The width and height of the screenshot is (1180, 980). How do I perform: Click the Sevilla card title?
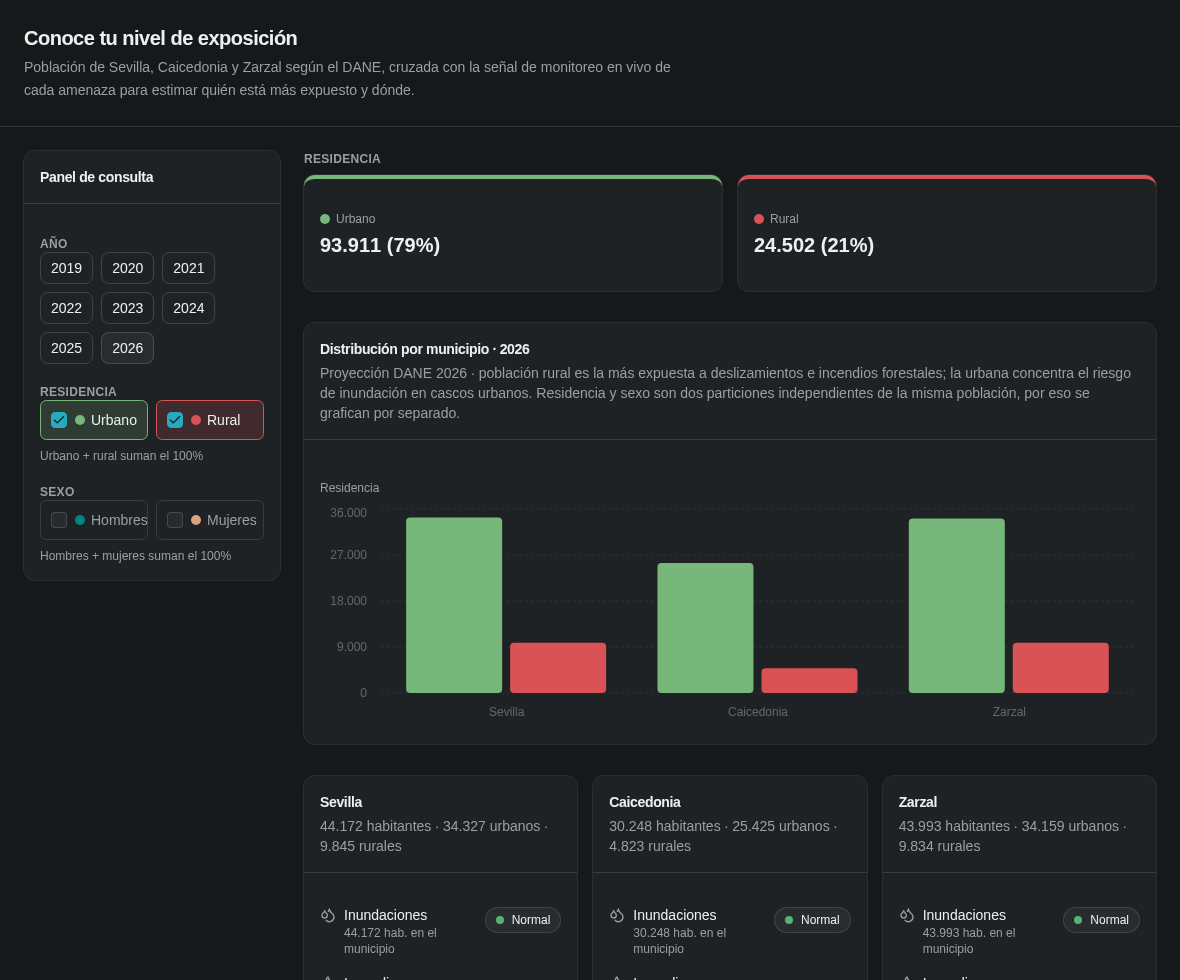pos(341,802)
